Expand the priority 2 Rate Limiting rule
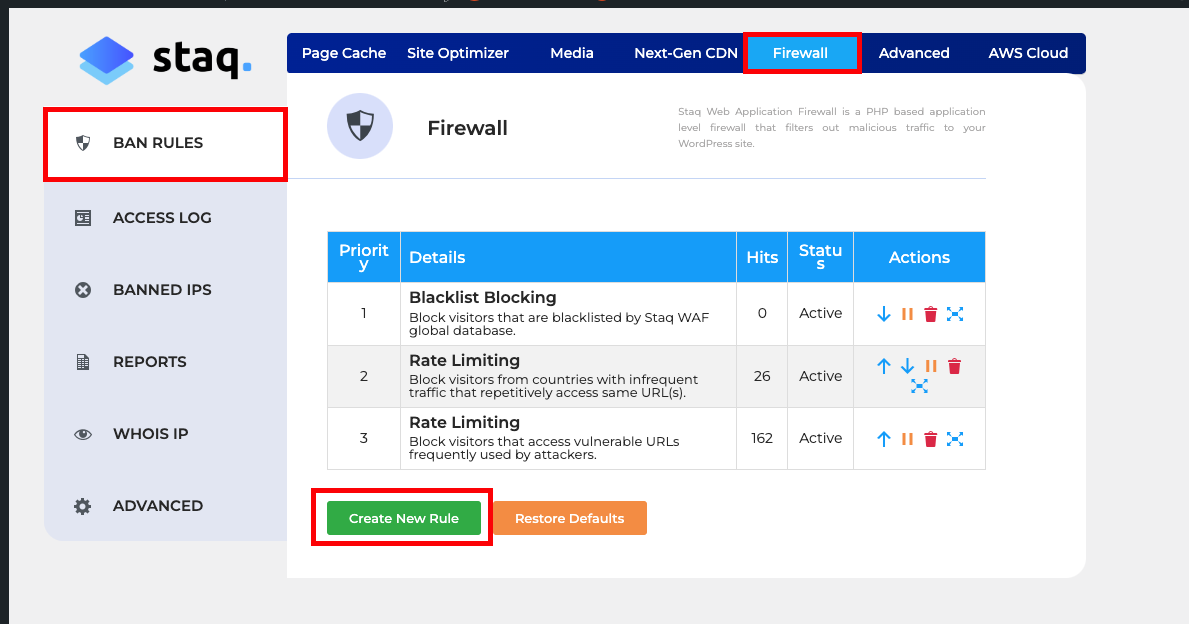This screenshot has height=624, width=1189. click(919, 385)
